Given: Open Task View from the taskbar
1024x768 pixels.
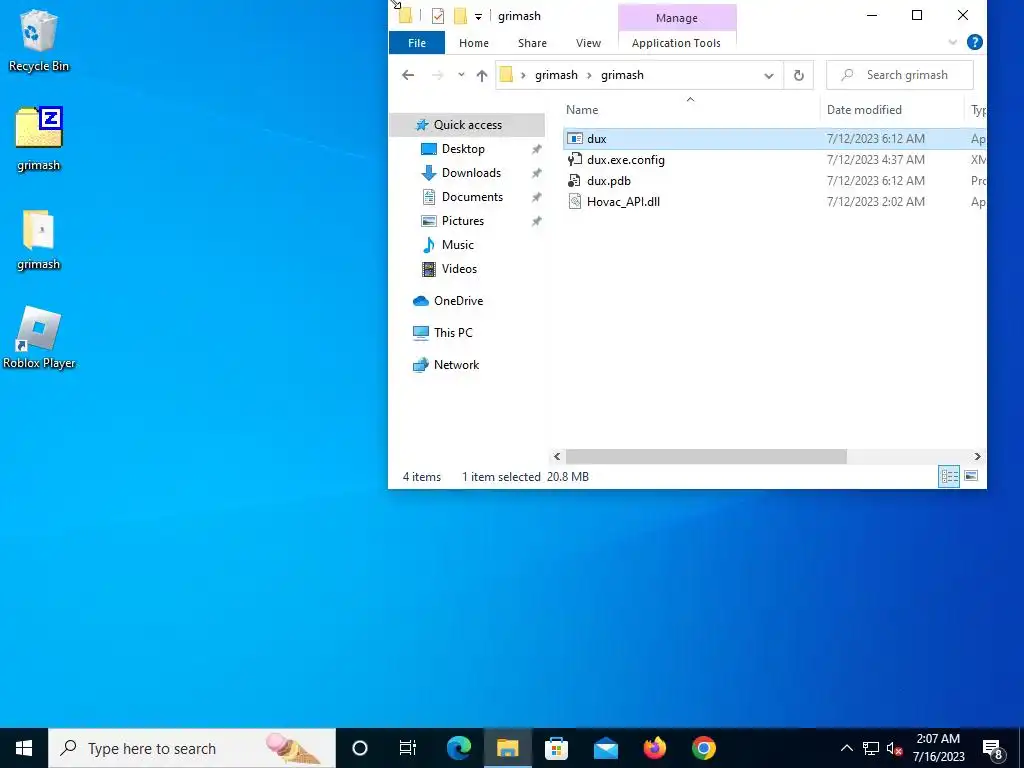Looking at the screenshot, I should point(408,748).
